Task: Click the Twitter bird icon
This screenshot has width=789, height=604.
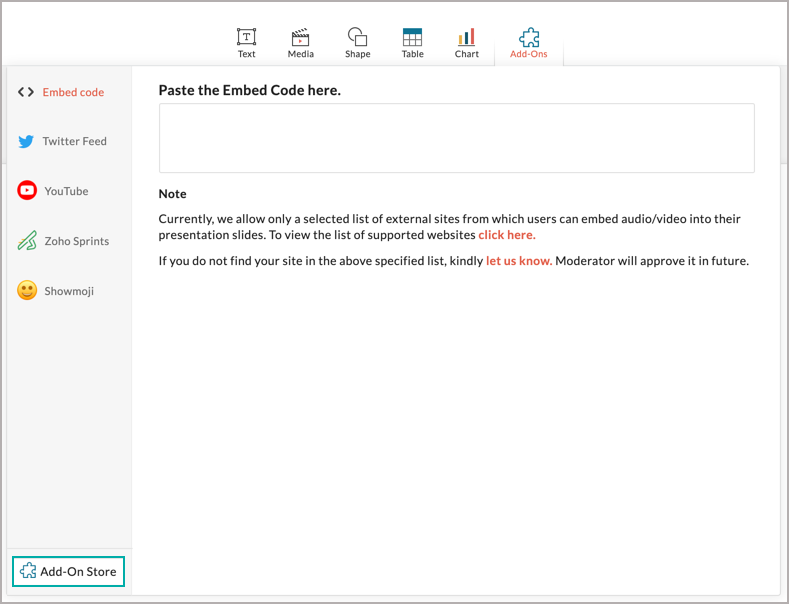Action: (x=26, y=141)
